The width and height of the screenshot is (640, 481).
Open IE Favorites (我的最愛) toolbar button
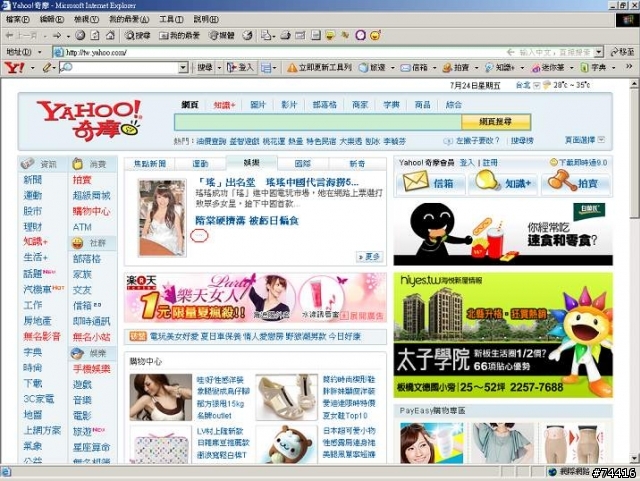pos(179,36)
